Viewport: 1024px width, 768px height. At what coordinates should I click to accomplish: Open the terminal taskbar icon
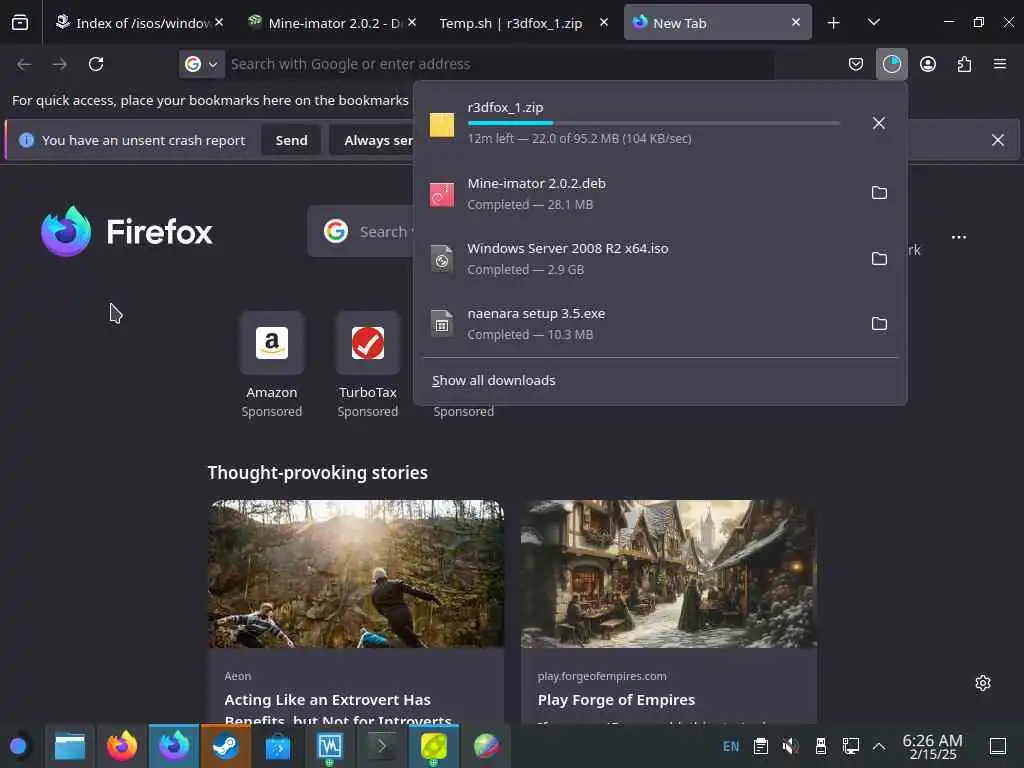tap(381, 746)
